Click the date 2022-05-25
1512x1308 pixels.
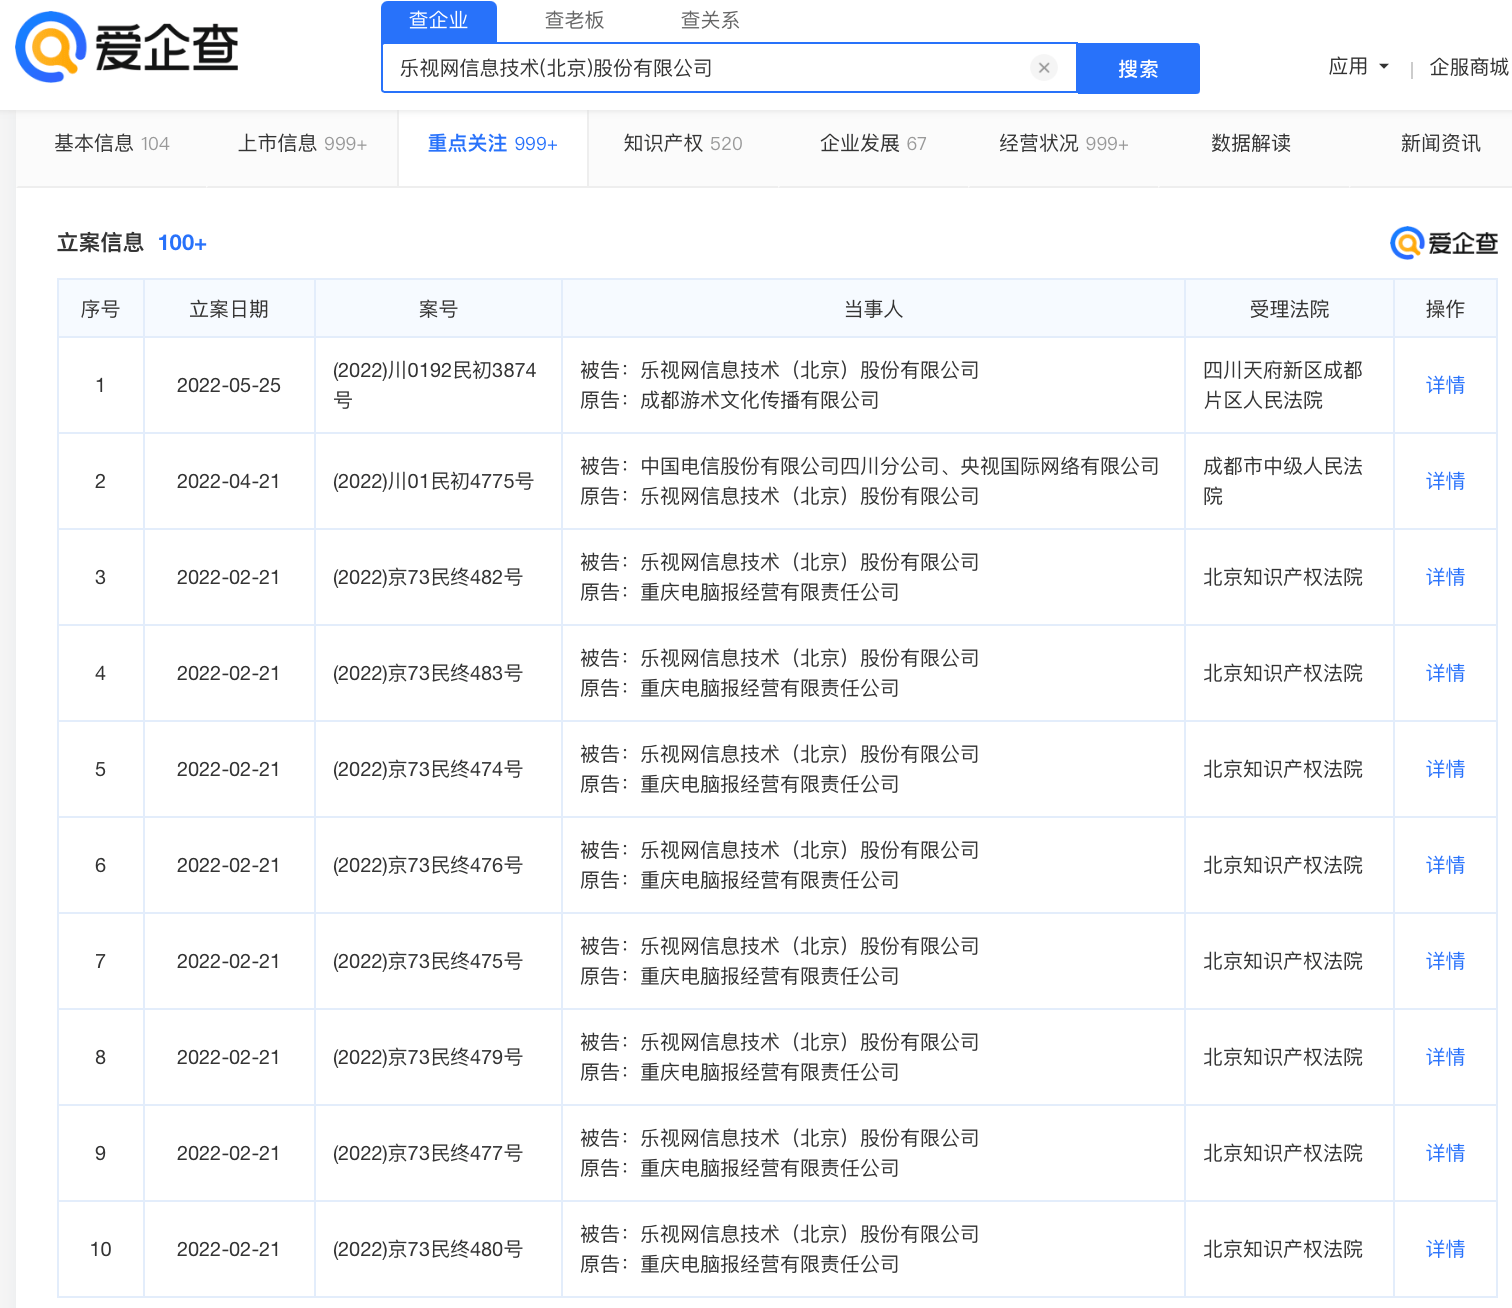click(x=229, y=386)
